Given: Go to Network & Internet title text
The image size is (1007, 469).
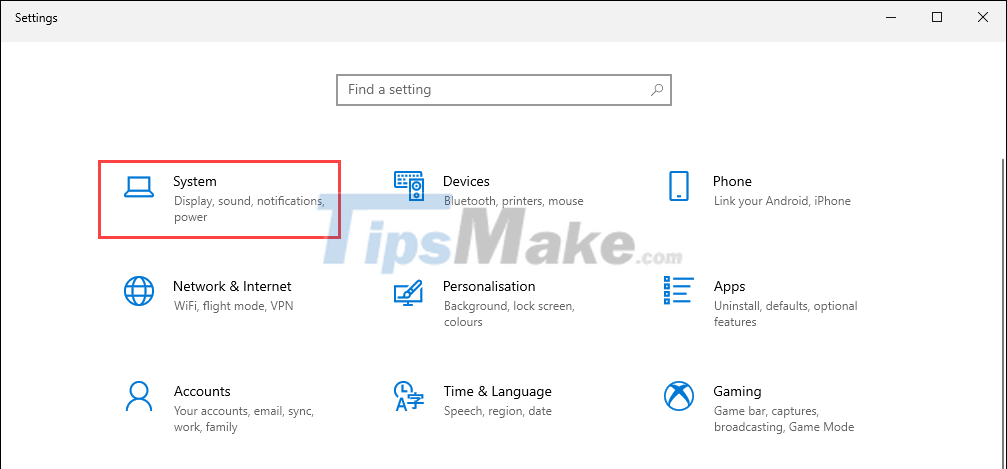Looking at the screenshot, I should point(232,286).
